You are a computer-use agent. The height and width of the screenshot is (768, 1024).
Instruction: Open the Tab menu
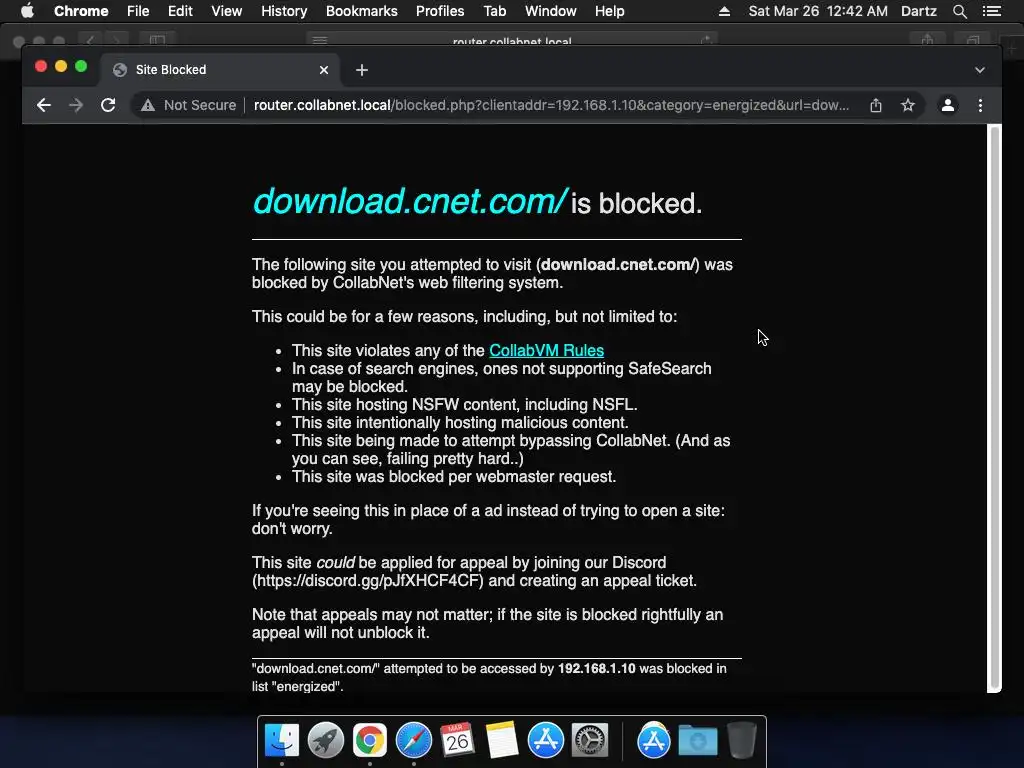point(494,11)
